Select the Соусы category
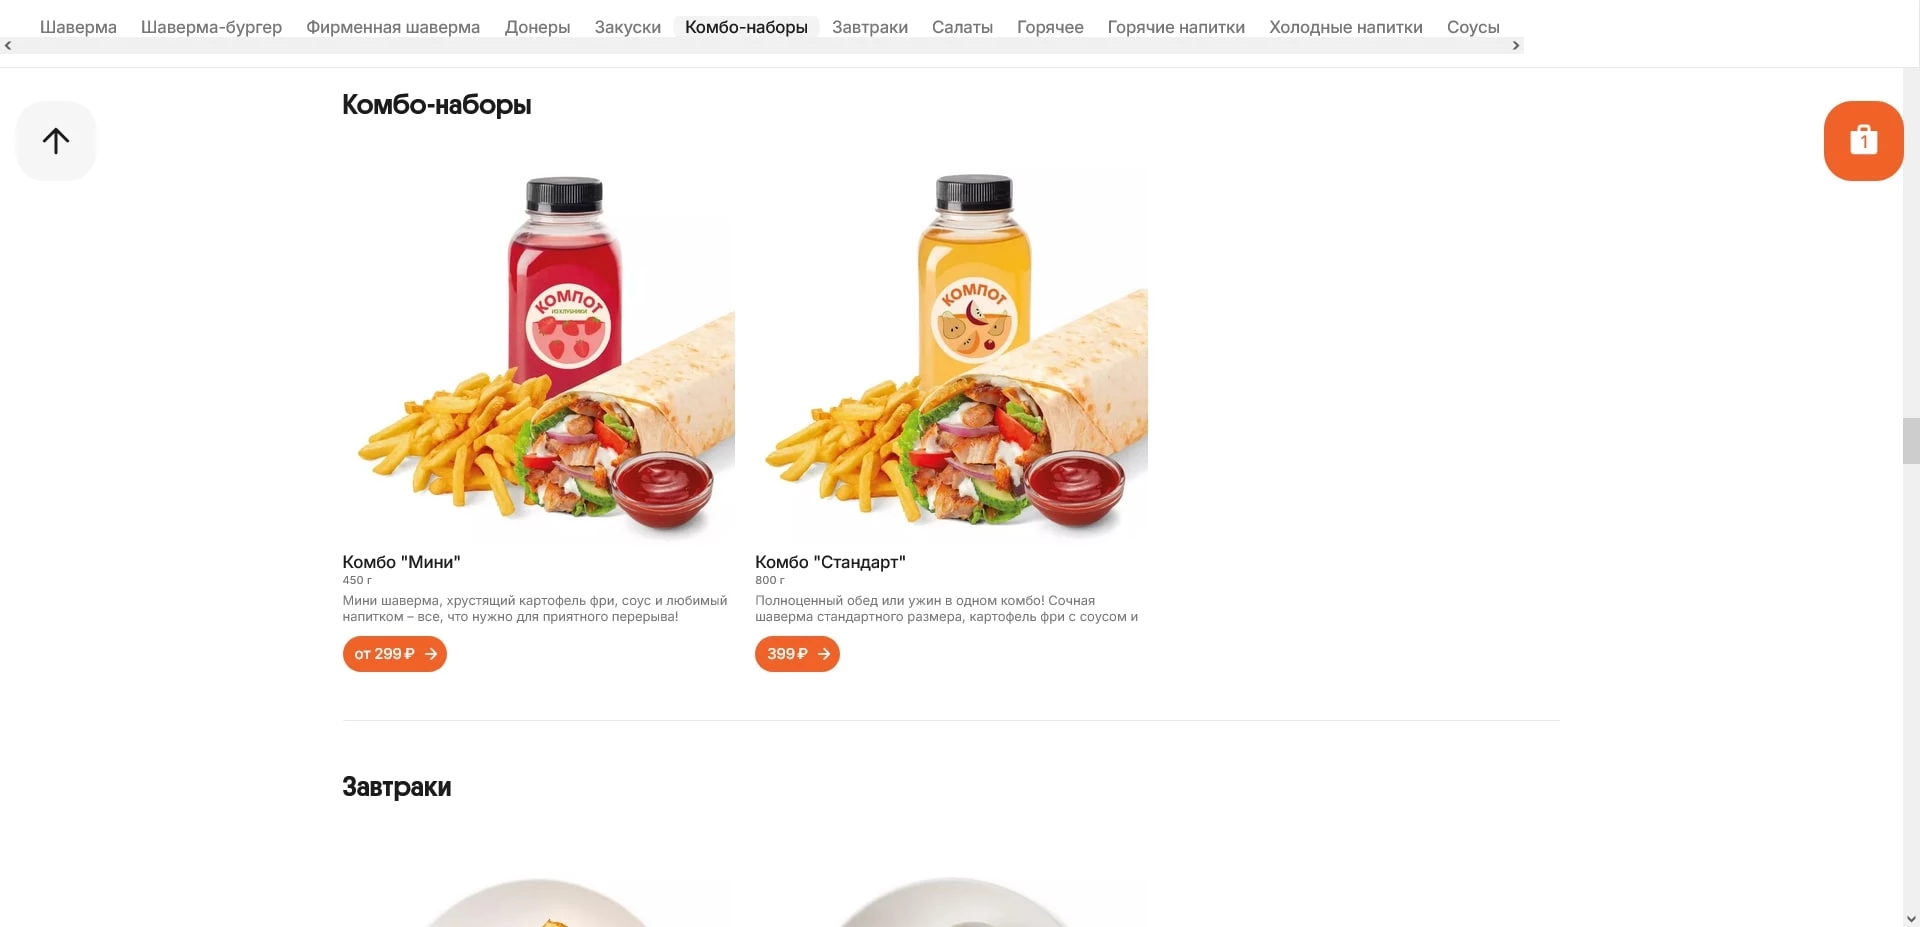Viewport: 1920px width, 927px height. coord(1473,27)
